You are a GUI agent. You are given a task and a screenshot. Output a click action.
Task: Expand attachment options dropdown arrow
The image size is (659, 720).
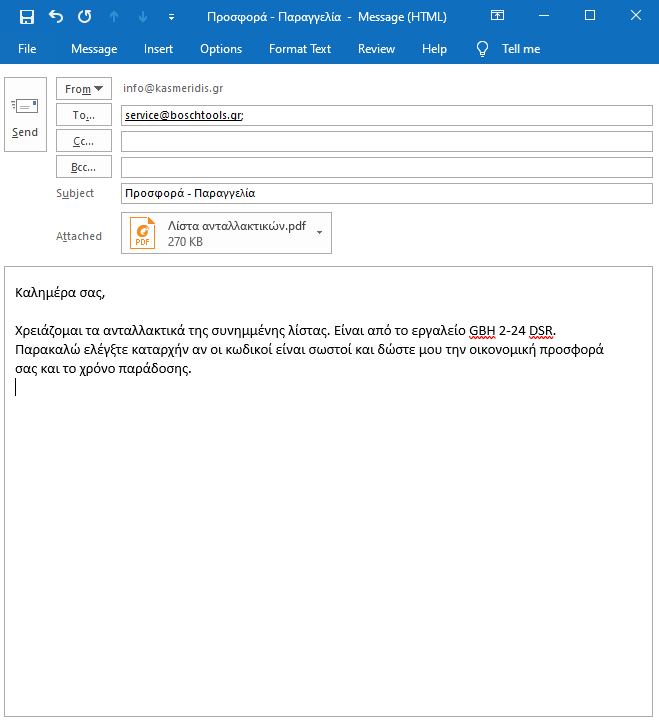coord(319,233)
